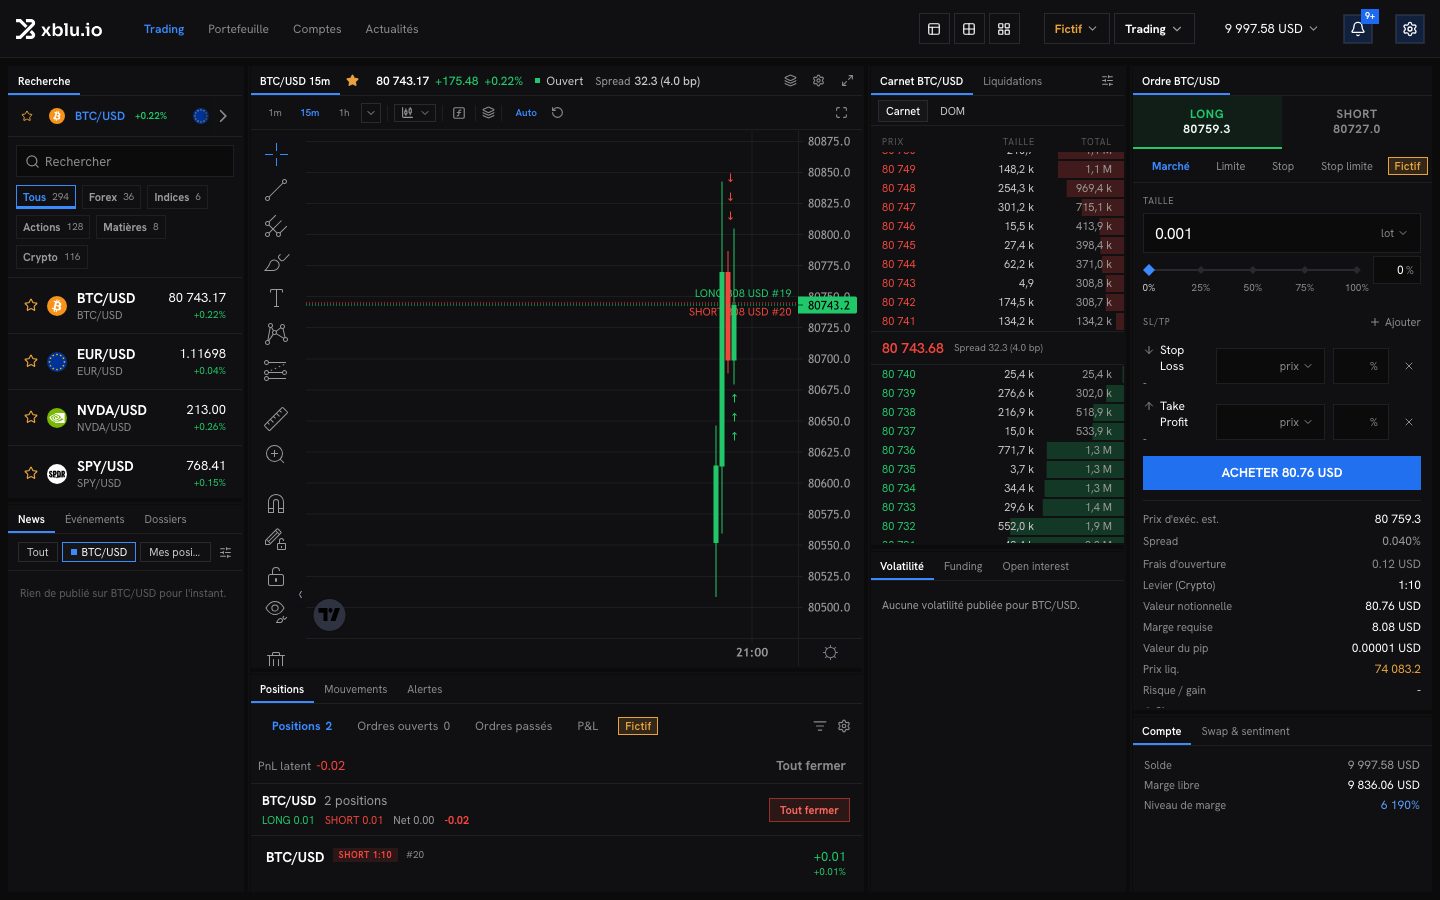Viewport: 1440px width, 900px height.
Task: Reset chart with refresh icon
Action: coord(558,113)
